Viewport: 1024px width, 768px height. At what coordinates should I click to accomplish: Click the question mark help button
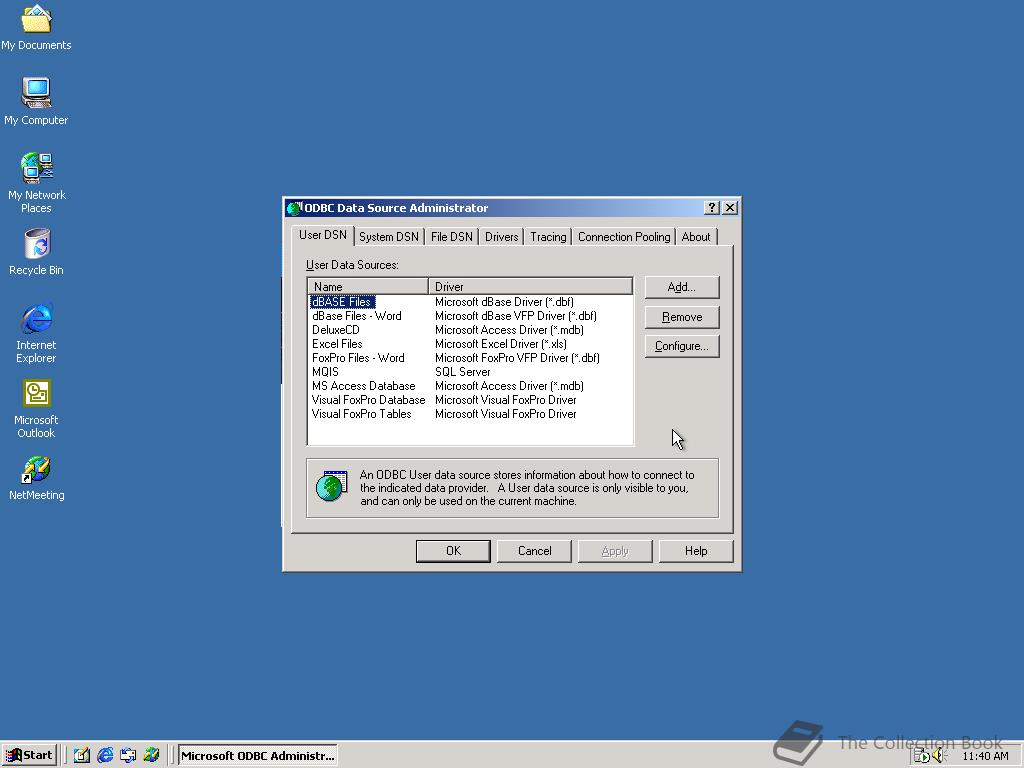(712, 208)
